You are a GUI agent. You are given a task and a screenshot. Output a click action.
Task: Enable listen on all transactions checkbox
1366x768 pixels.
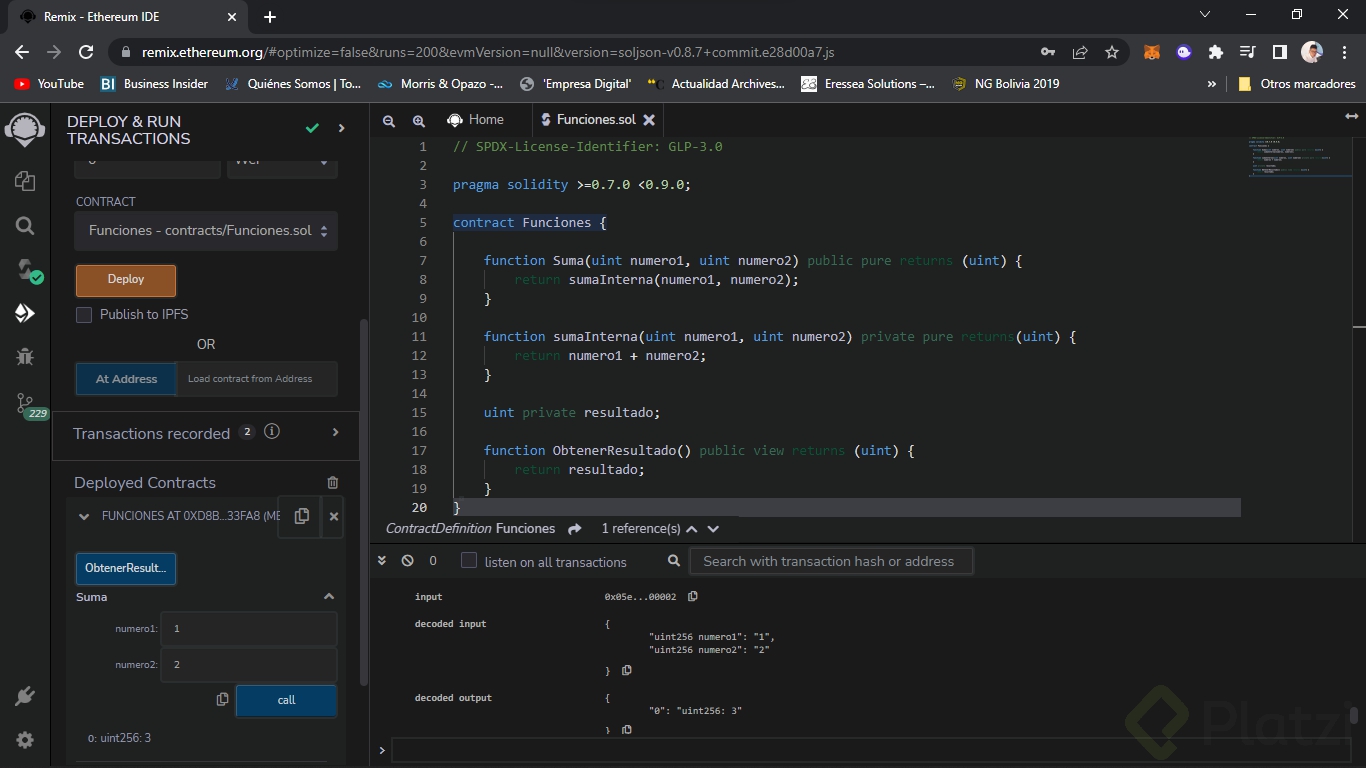468,561
